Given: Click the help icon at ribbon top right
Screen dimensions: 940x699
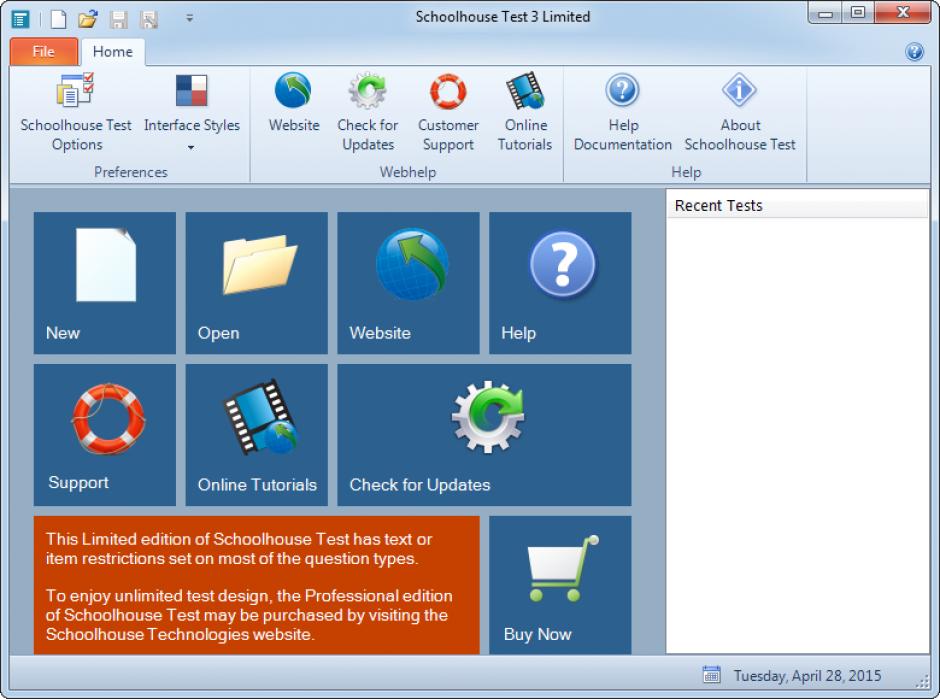Looking at the screenshot, I should (x=914, y=52).
